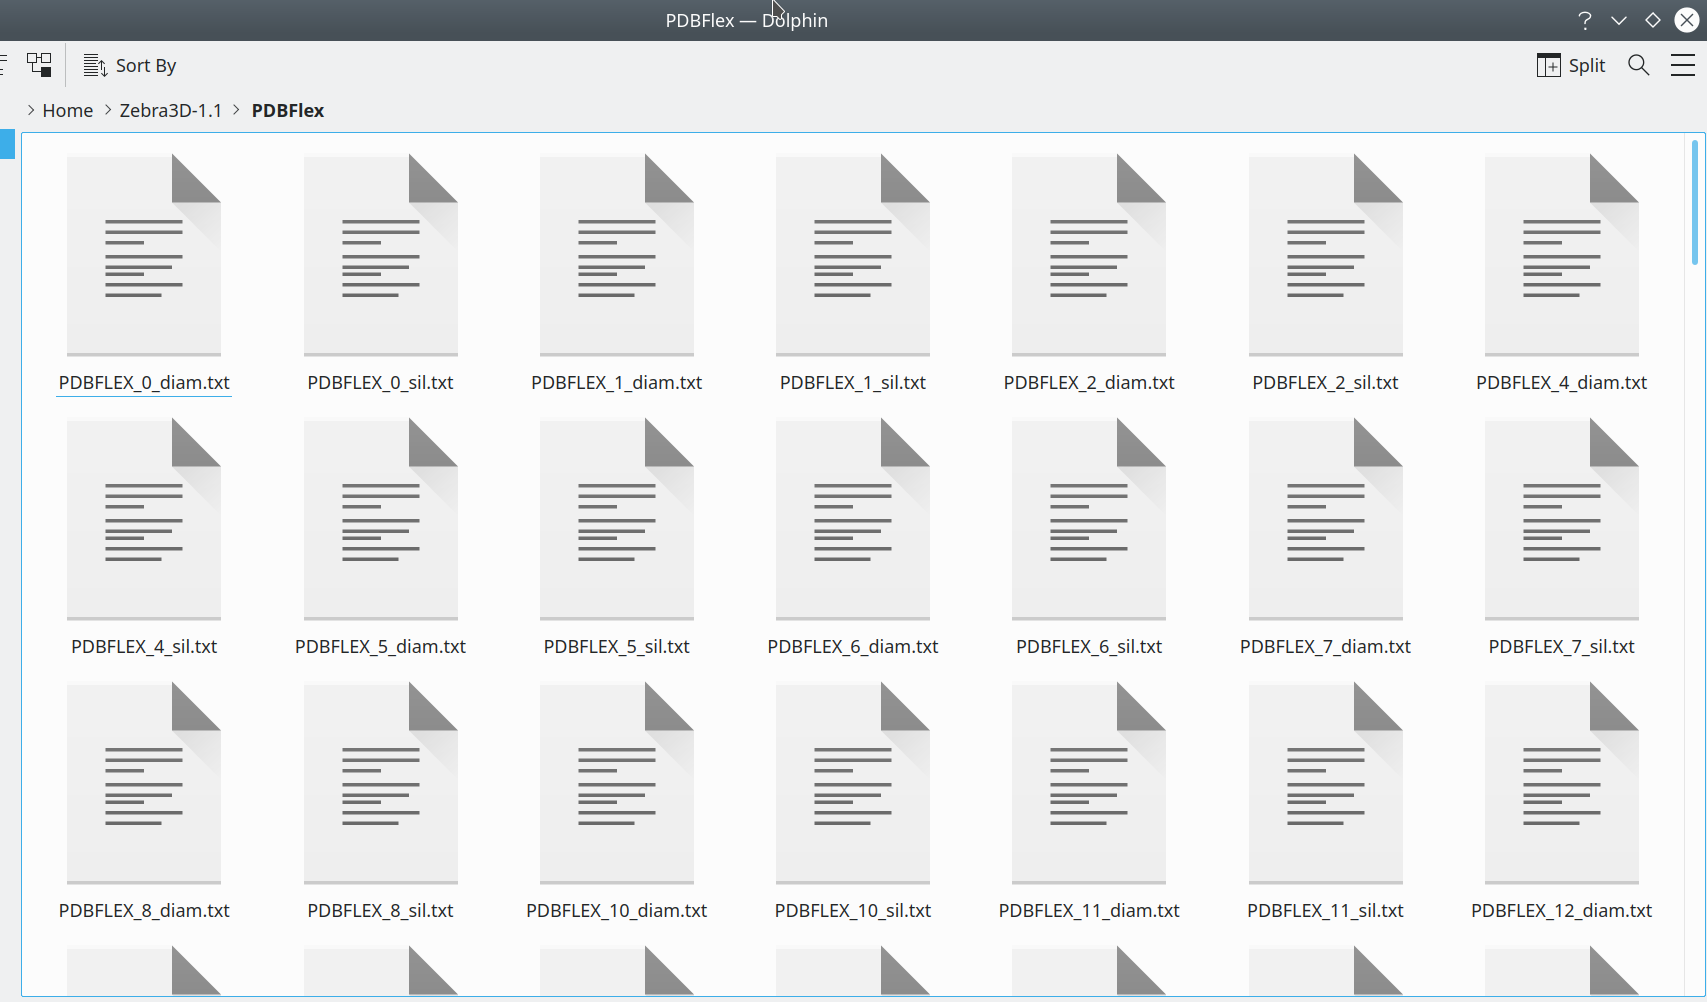The height and width of the screenshot is (1002, 1707).
Task: Open the search tool magnifier
Action: click(1638, 65)
